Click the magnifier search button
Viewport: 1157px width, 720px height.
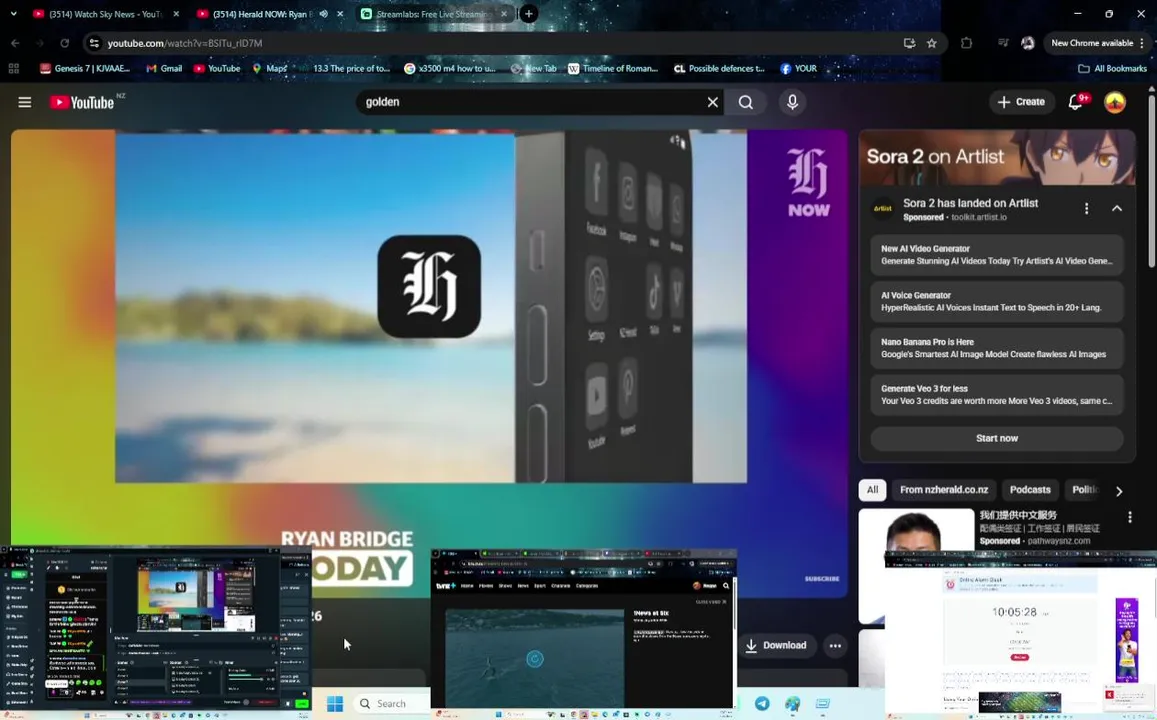746,102
